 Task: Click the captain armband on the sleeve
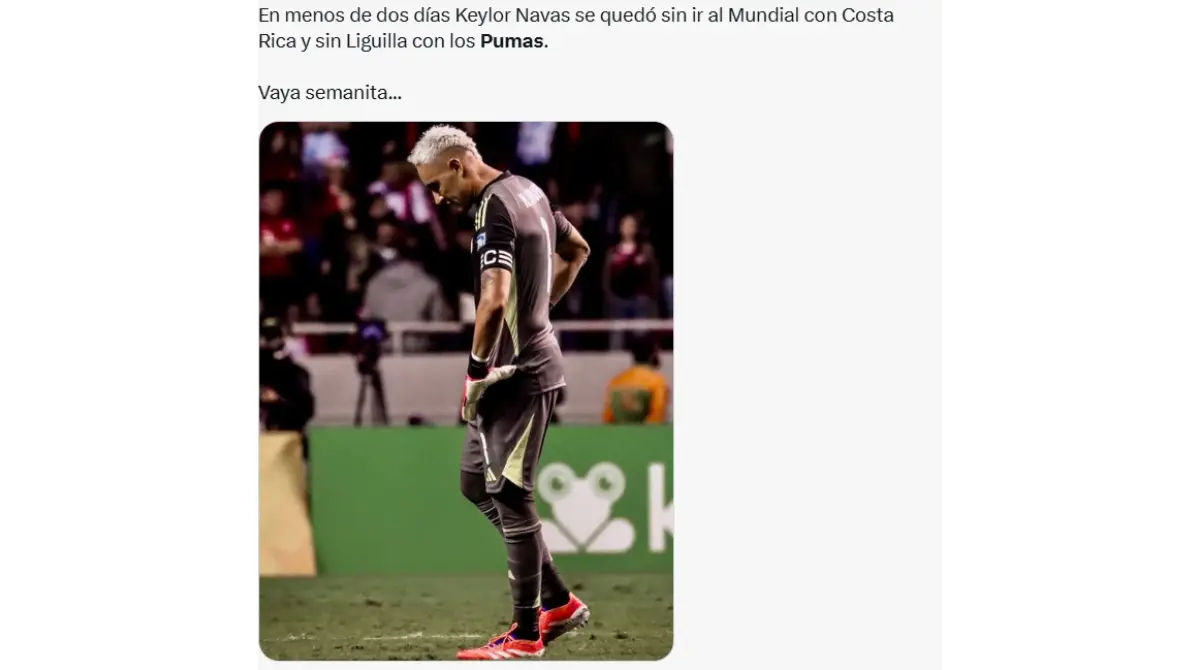[x=495, y=259]
